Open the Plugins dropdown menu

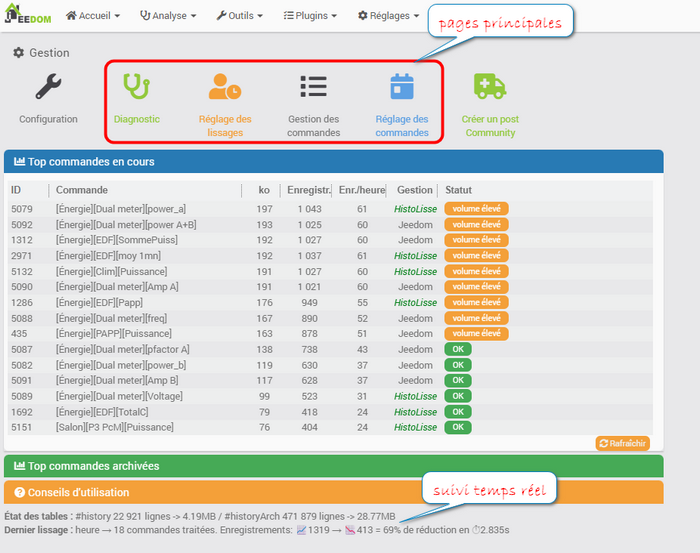[x=310, y=16]
